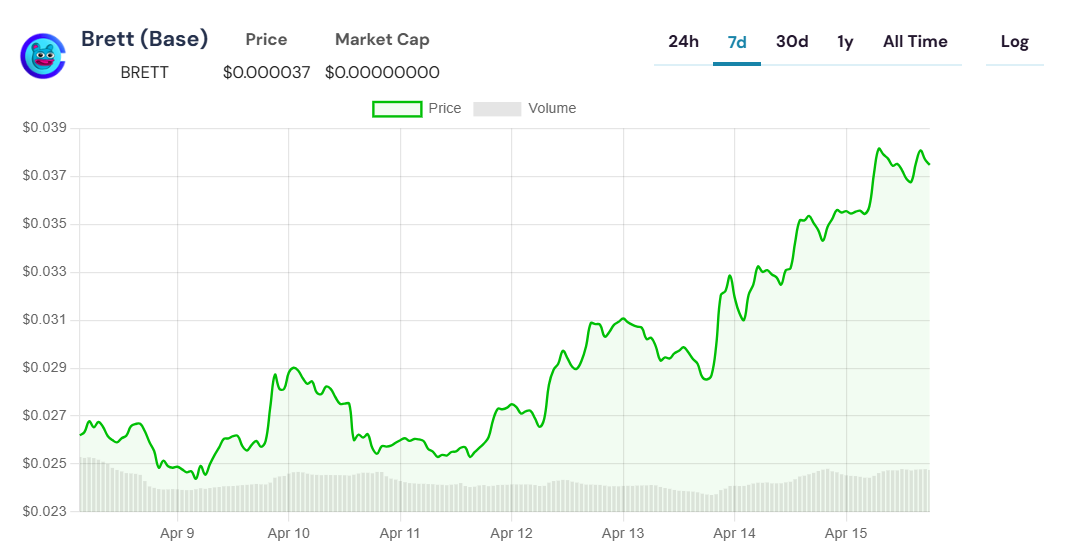Click the $0.037 y-axis label
Image resolution: width=1086 pixels, height=556 pixels.
[x=44, y=176]
